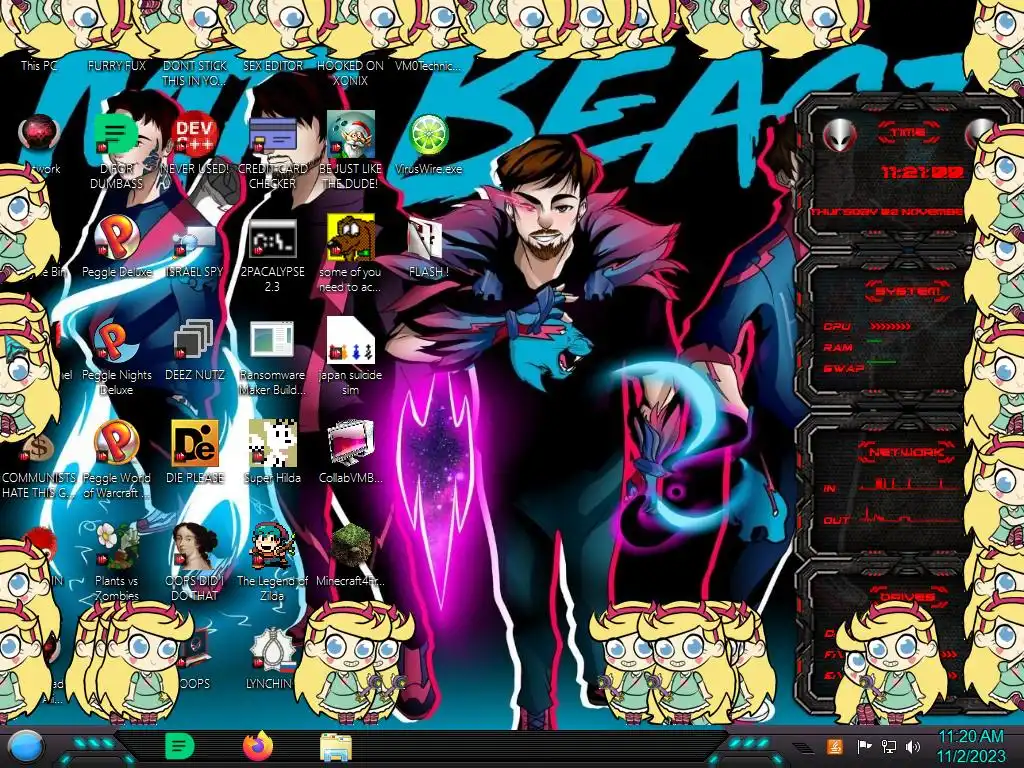
Task: Select the OOPS DID I DO THAT portrait icon
Action: coord(195,546)
